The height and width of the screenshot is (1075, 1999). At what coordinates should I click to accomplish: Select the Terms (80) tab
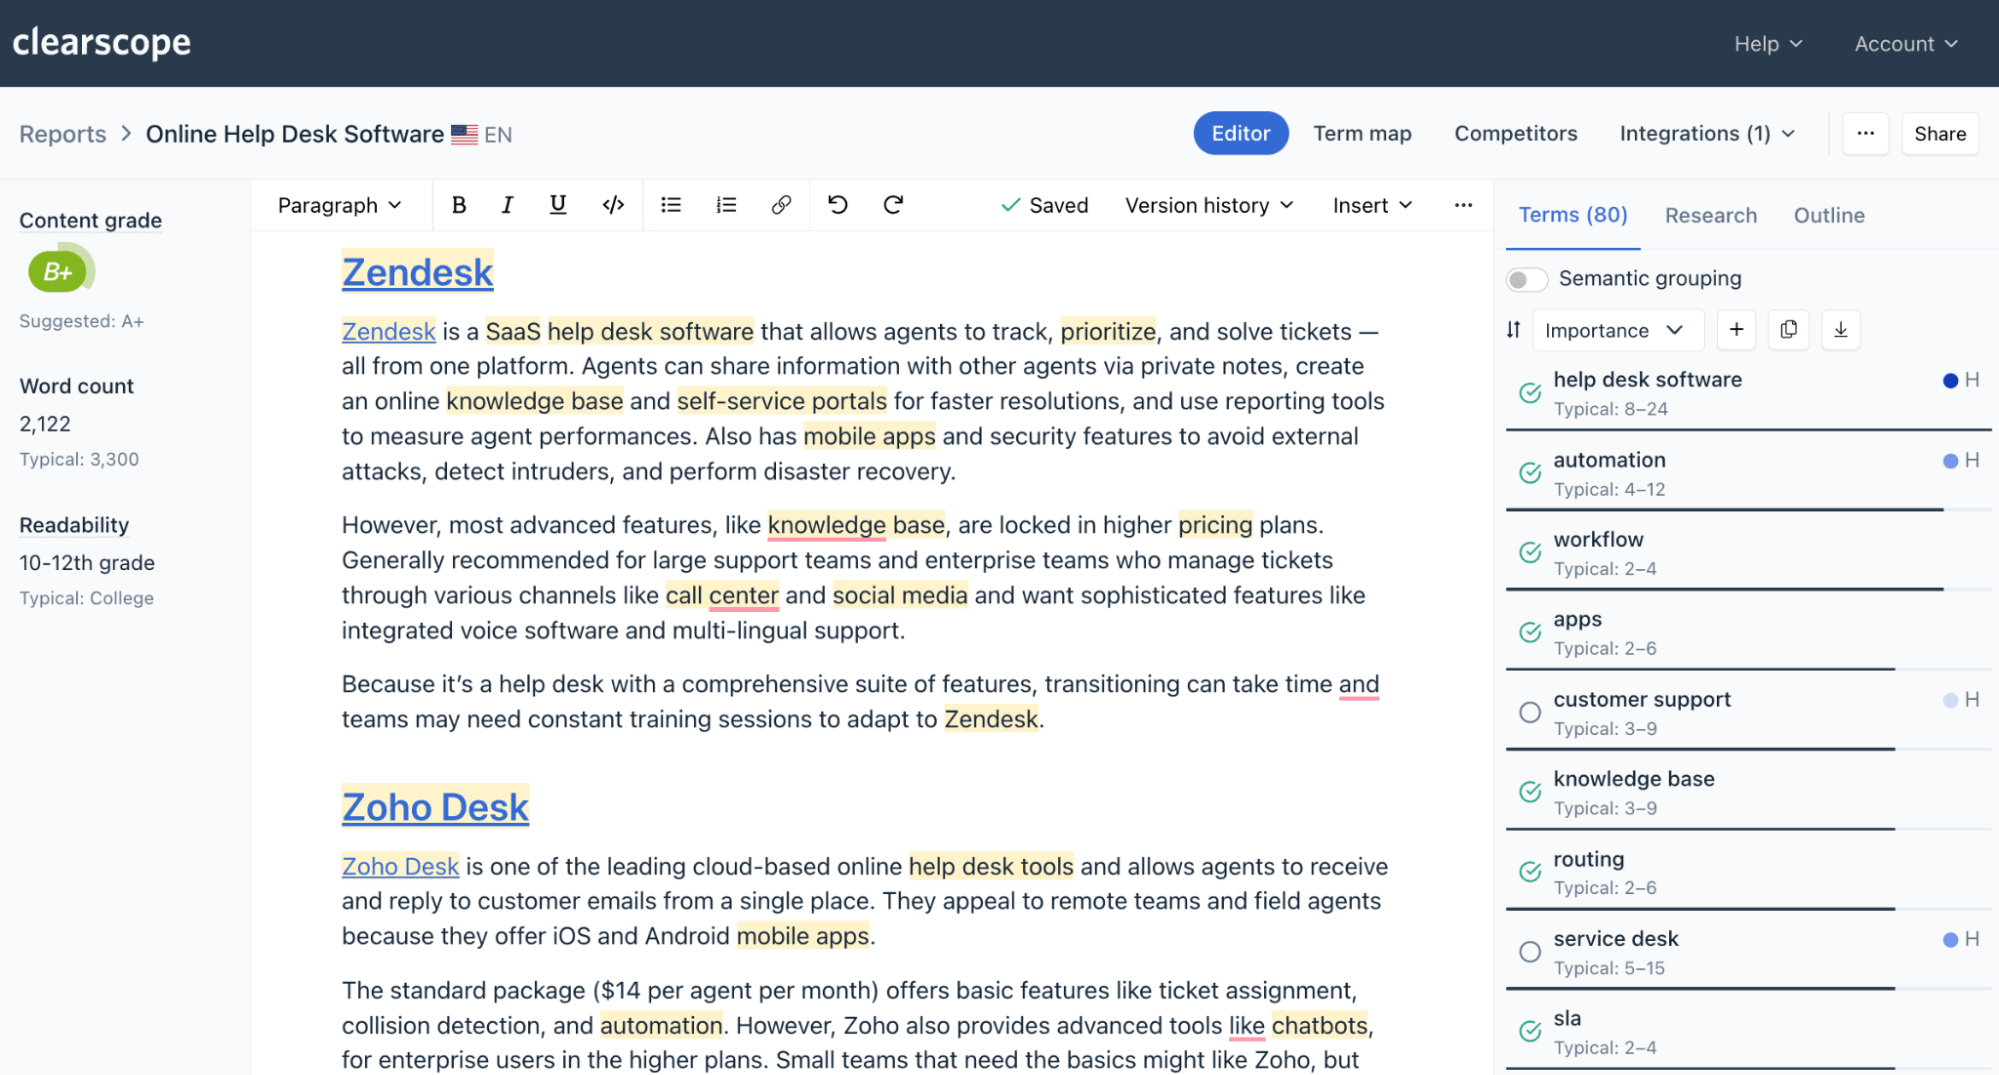coord(1573,215)
